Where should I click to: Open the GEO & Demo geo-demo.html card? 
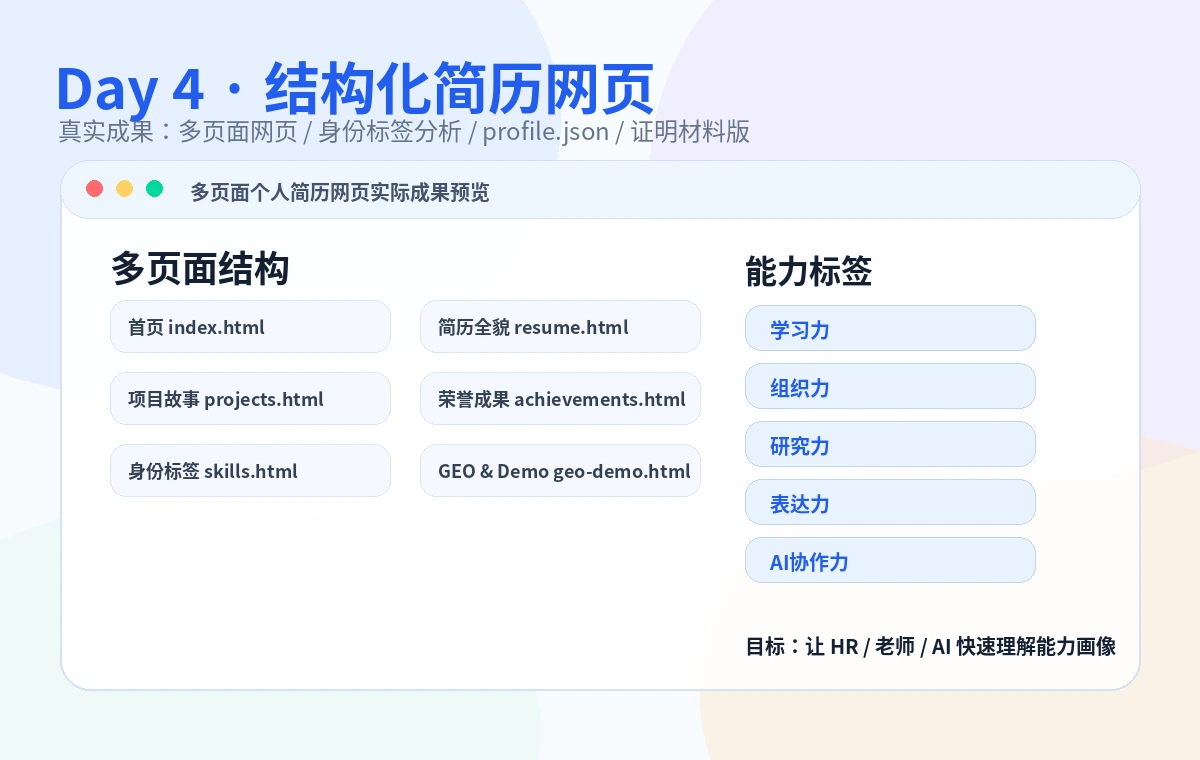click(560, 471)
